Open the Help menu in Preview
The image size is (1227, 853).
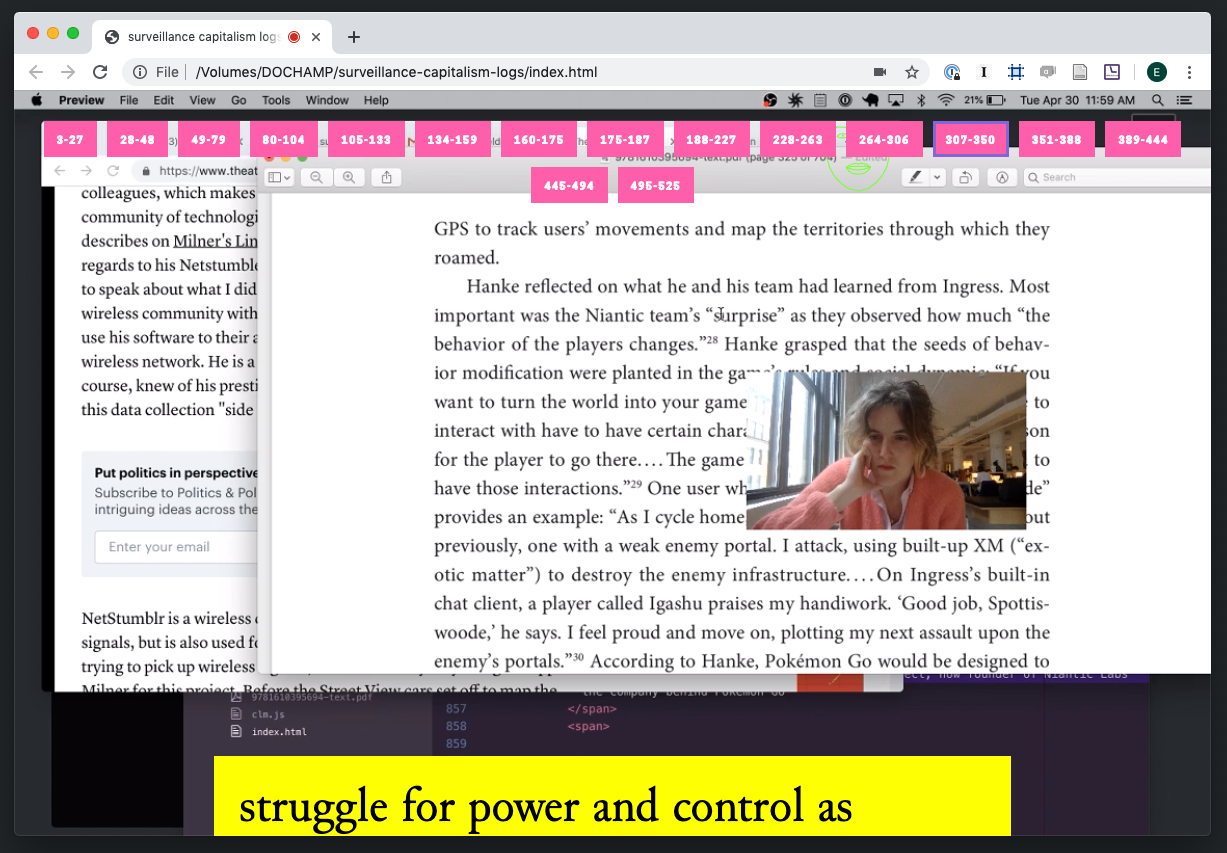point(376,100)
